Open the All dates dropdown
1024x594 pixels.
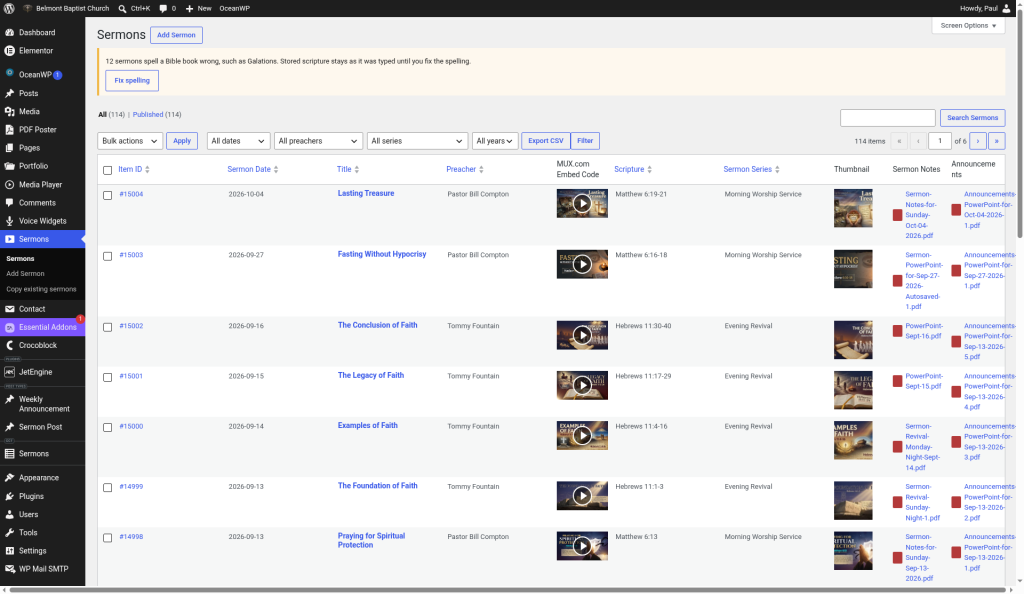238,141
